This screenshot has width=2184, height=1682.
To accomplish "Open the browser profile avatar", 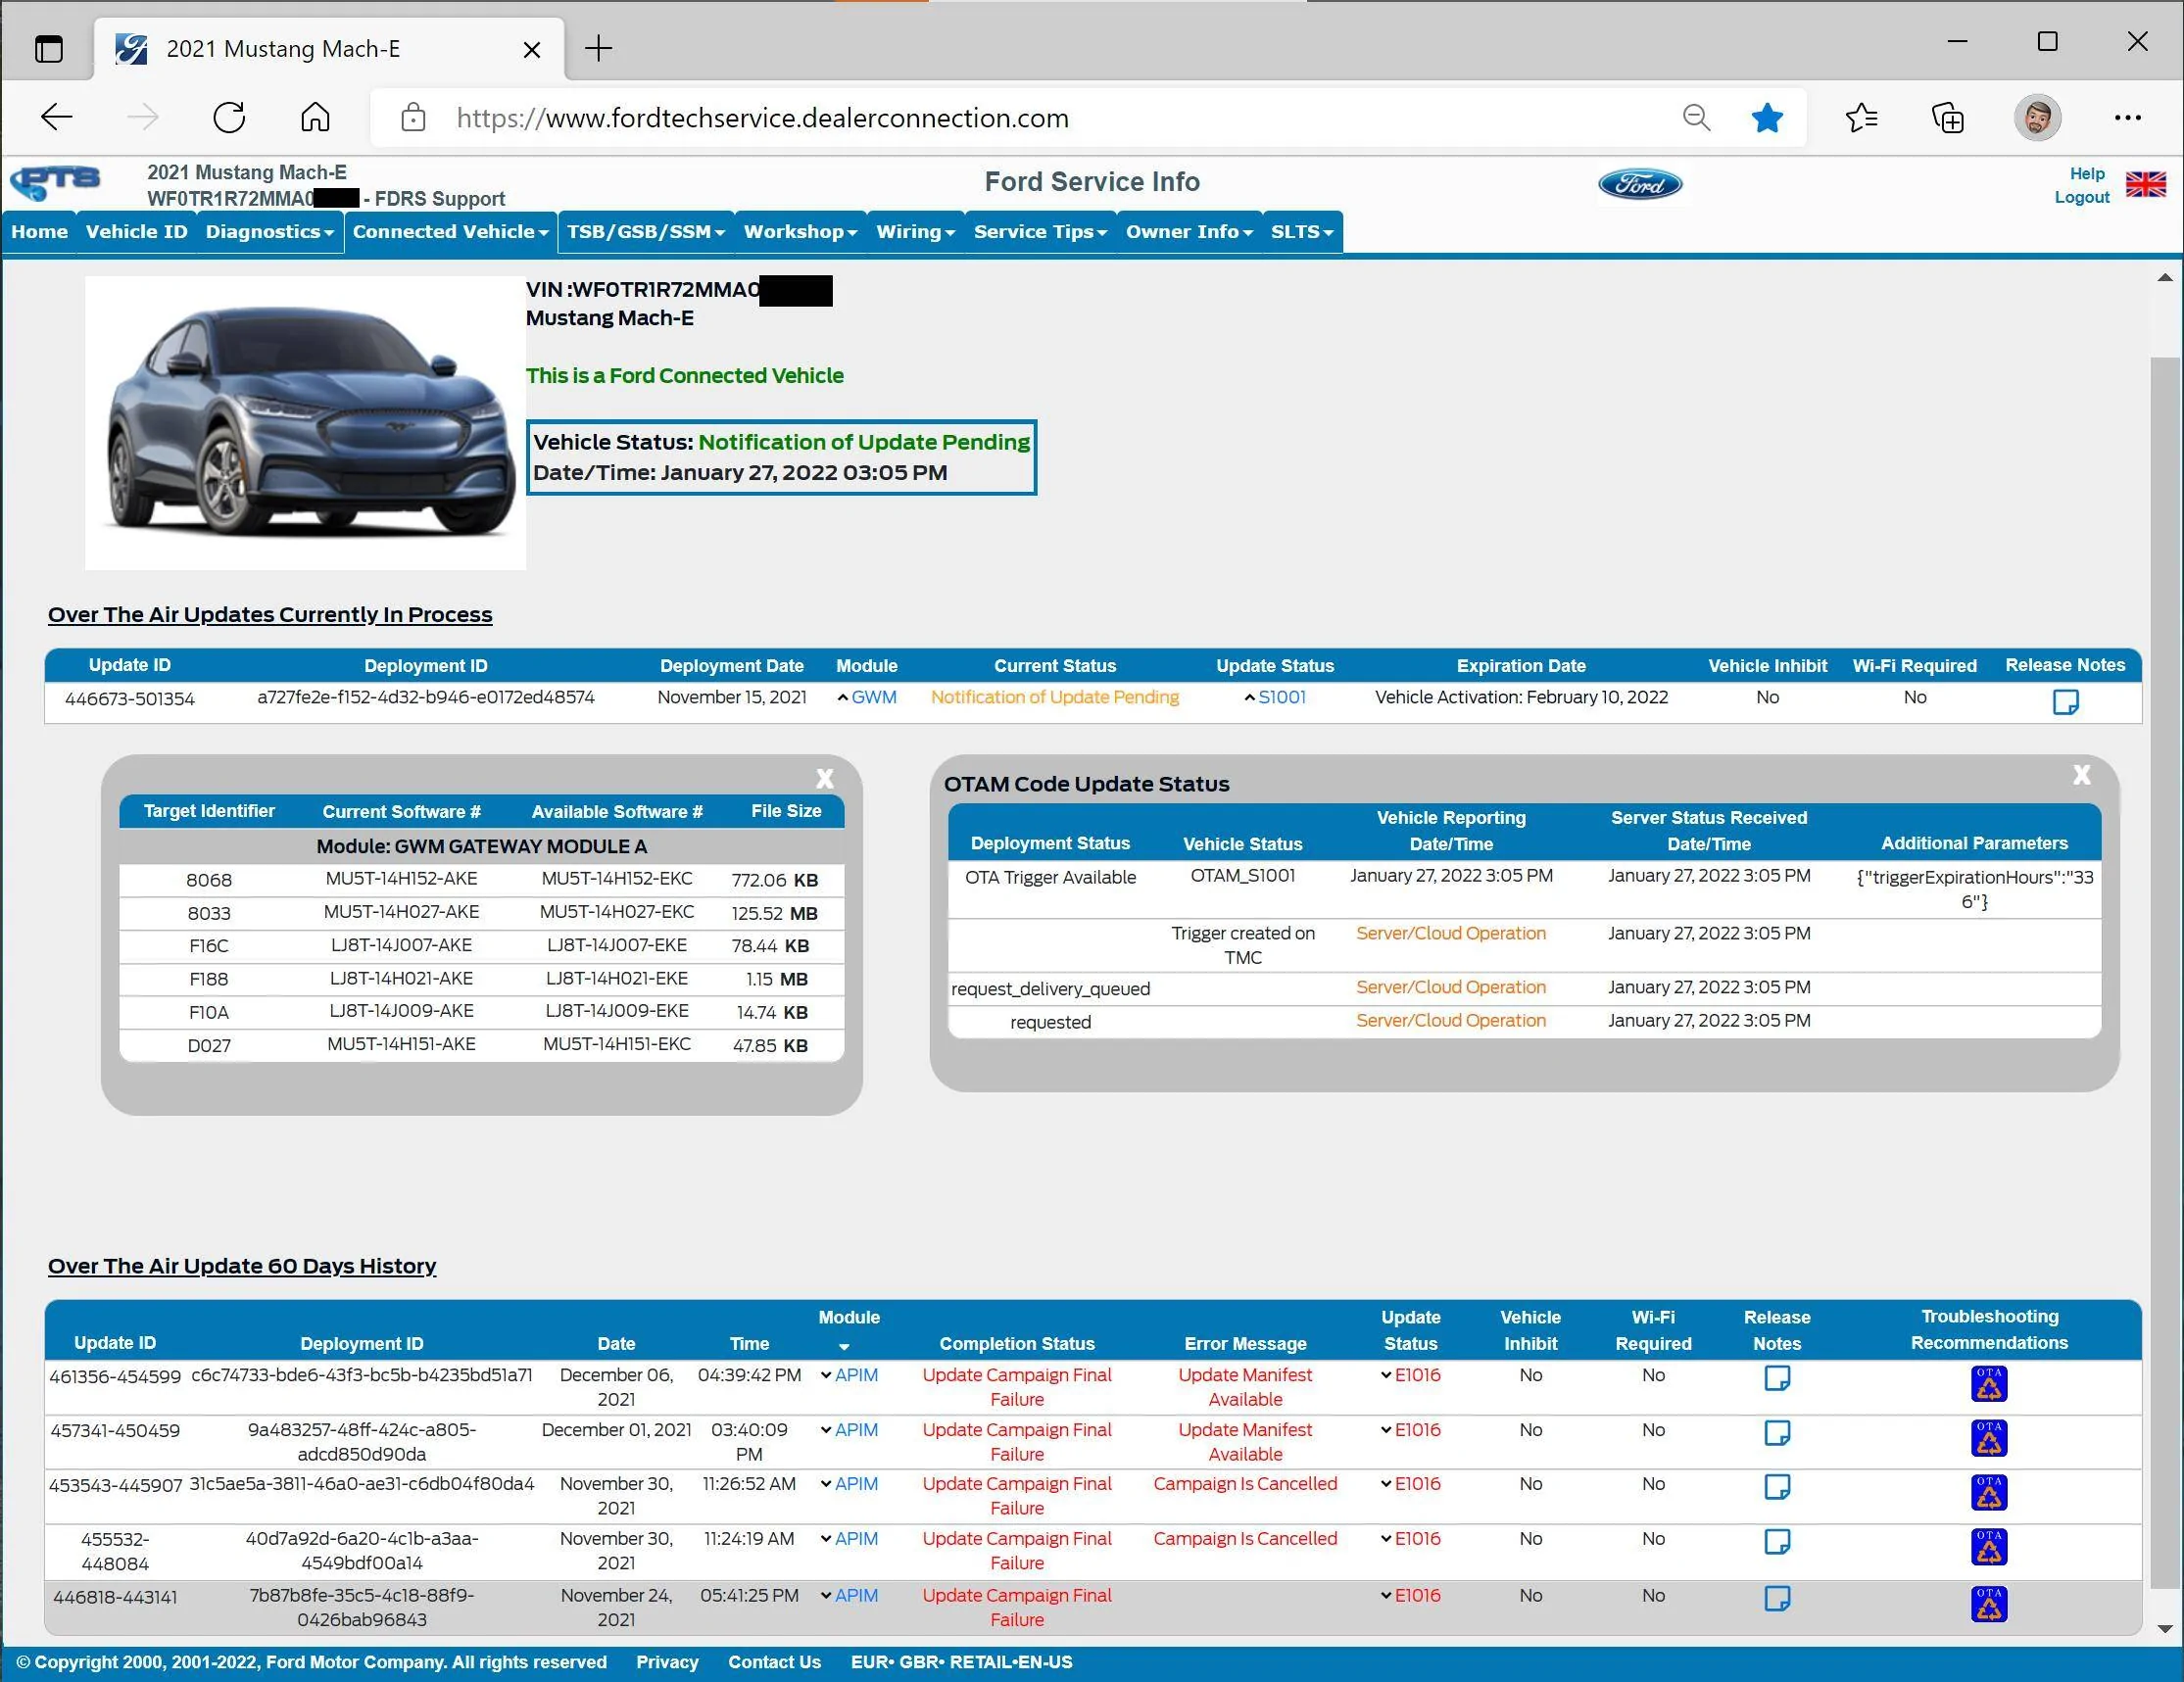I will pos(2037,118).
